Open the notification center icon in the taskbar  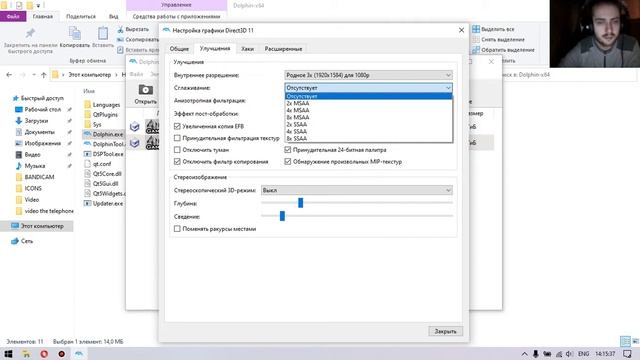[x=627, y=354]
